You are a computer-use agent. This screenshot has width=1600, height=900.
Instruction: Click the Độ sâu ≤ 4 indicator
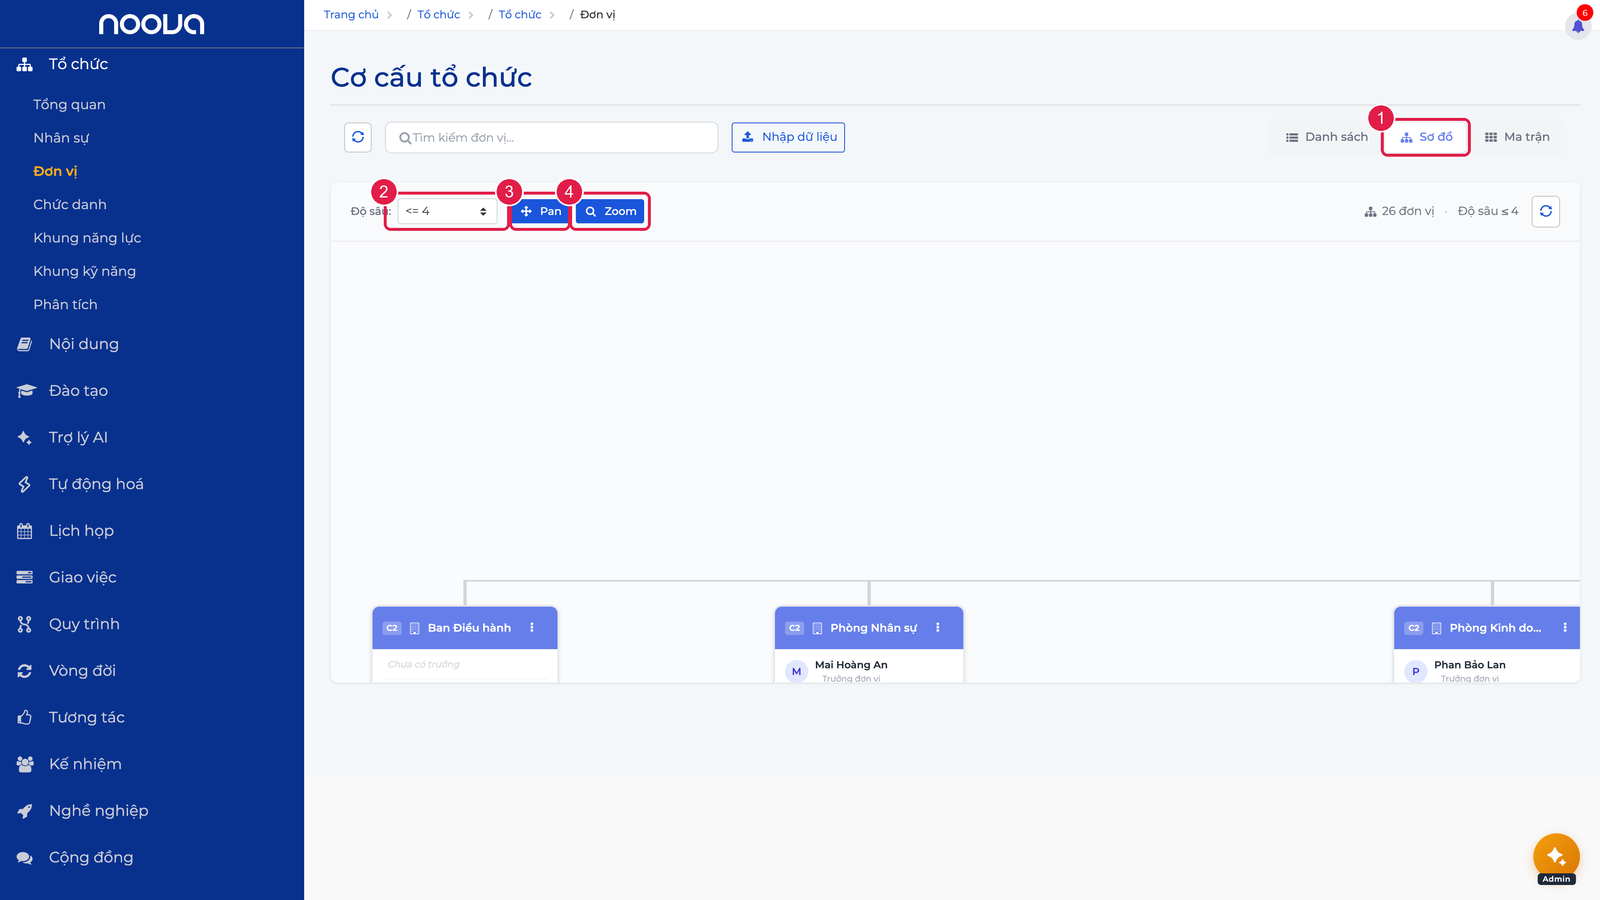[x=1488, y=211]
